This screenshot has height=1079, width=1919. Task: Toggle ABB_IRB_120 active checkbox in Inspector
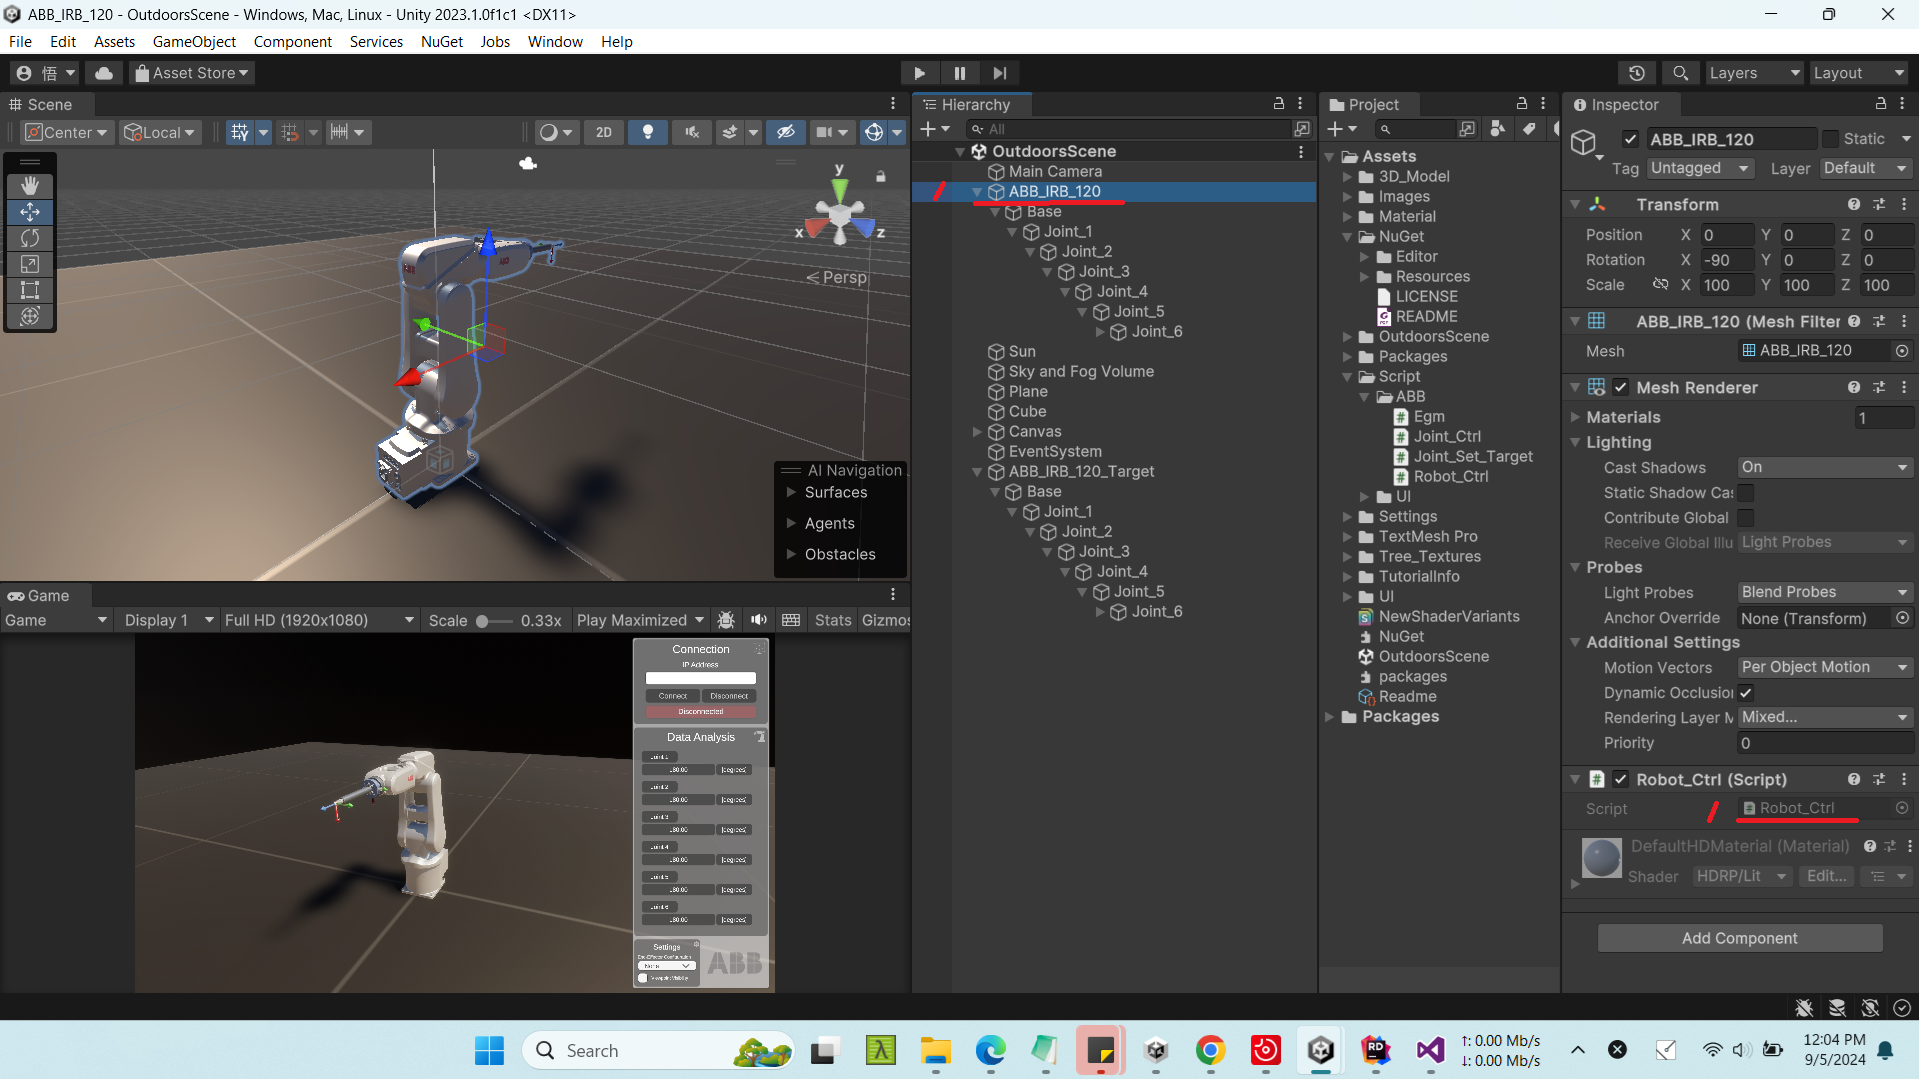pyautogui.click(x=1631, y=139)
